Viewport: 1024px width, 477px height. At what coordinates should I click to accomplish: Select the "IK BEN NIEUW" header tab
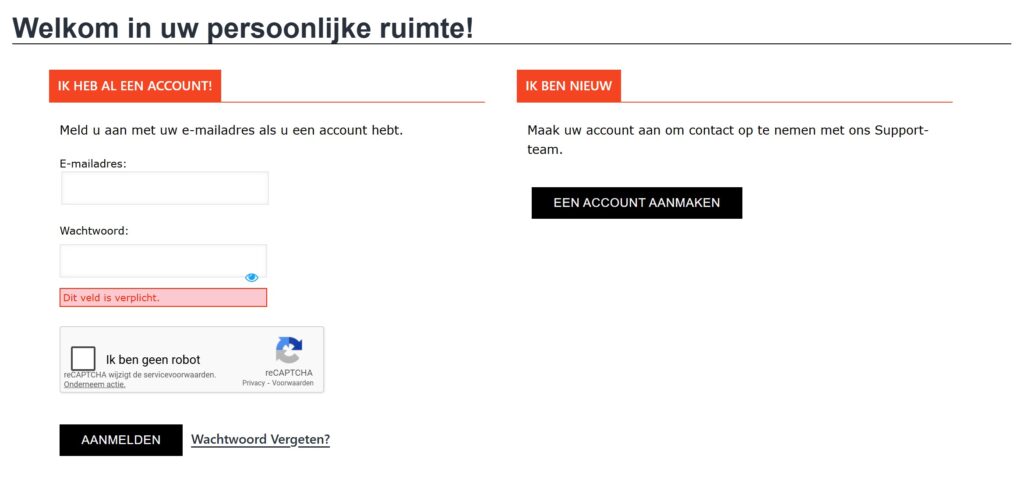(569, 86)
